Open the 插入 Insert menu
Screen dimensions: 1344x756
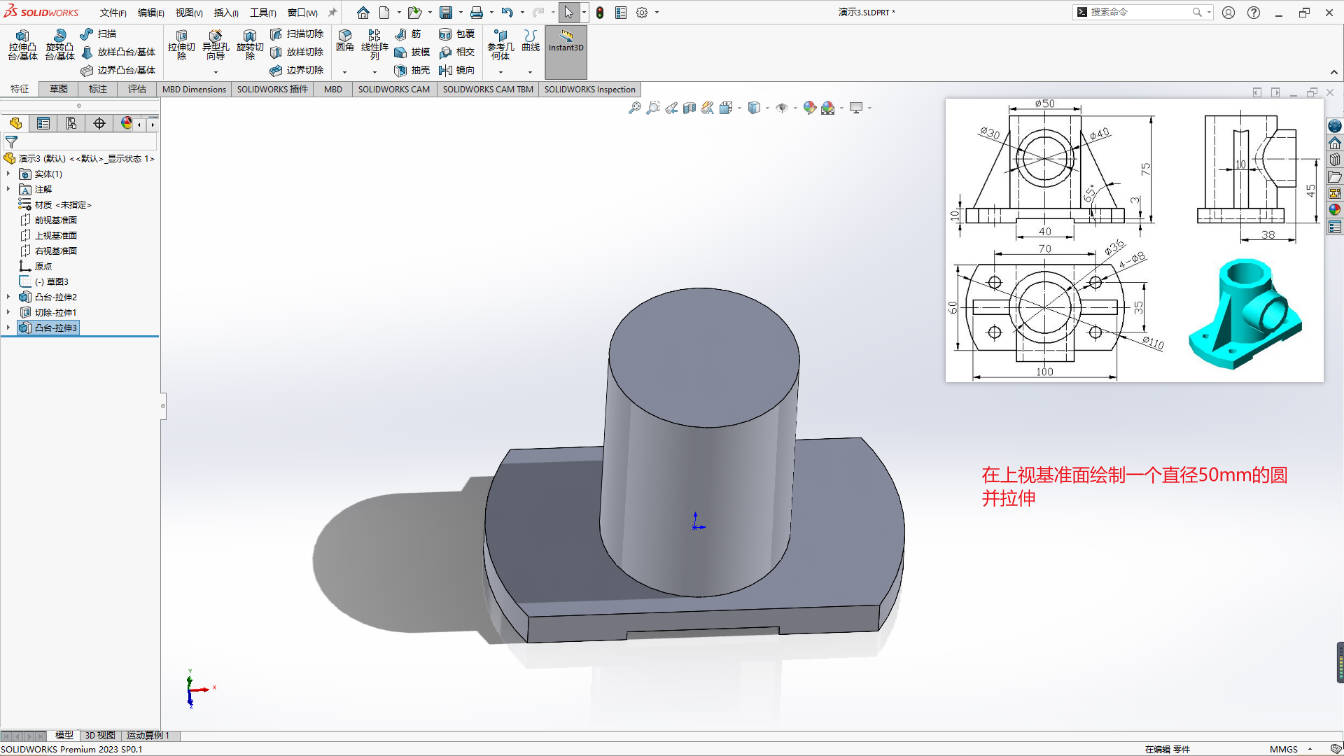[x=226, y=13]
